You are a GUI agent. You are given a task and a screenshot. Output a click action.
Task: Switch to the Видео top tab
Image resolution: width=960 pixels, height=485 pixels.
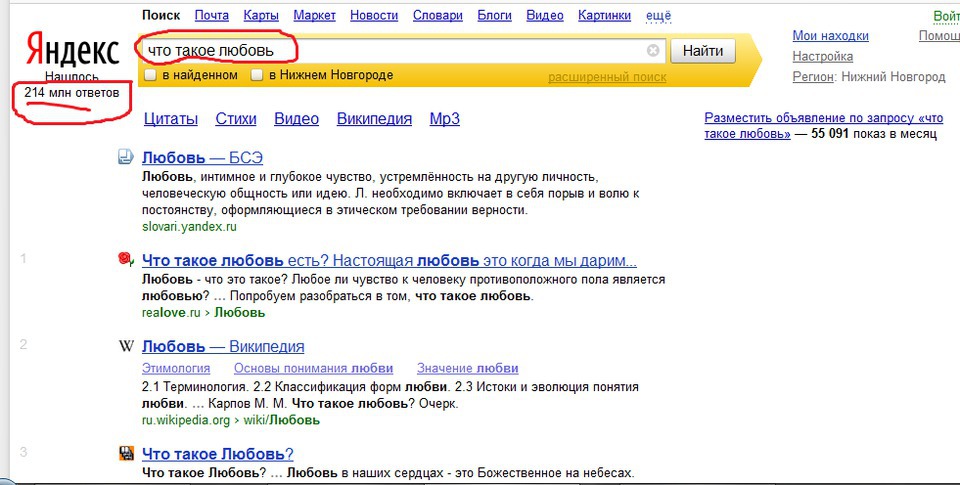tap(545, 16)
